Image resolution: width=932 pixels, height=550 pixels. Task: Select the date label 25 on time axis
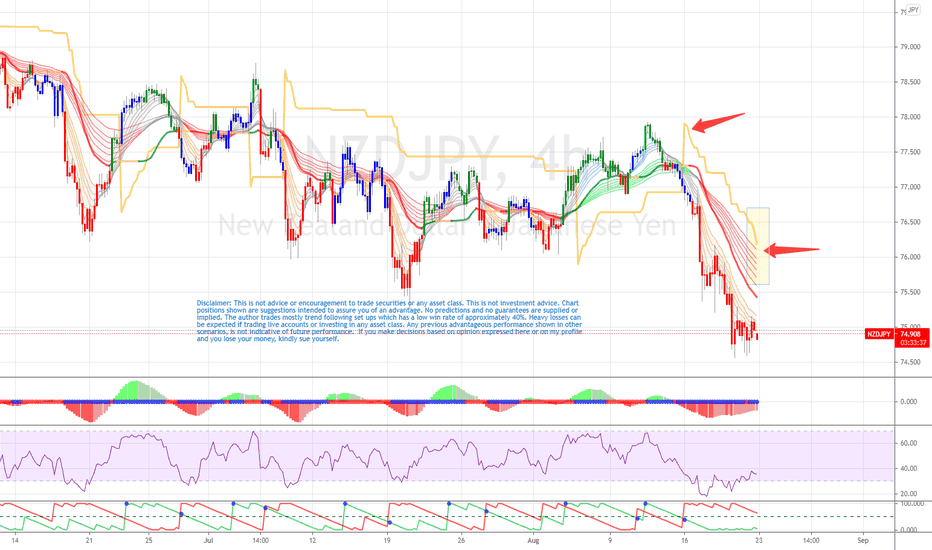(149, 540)
